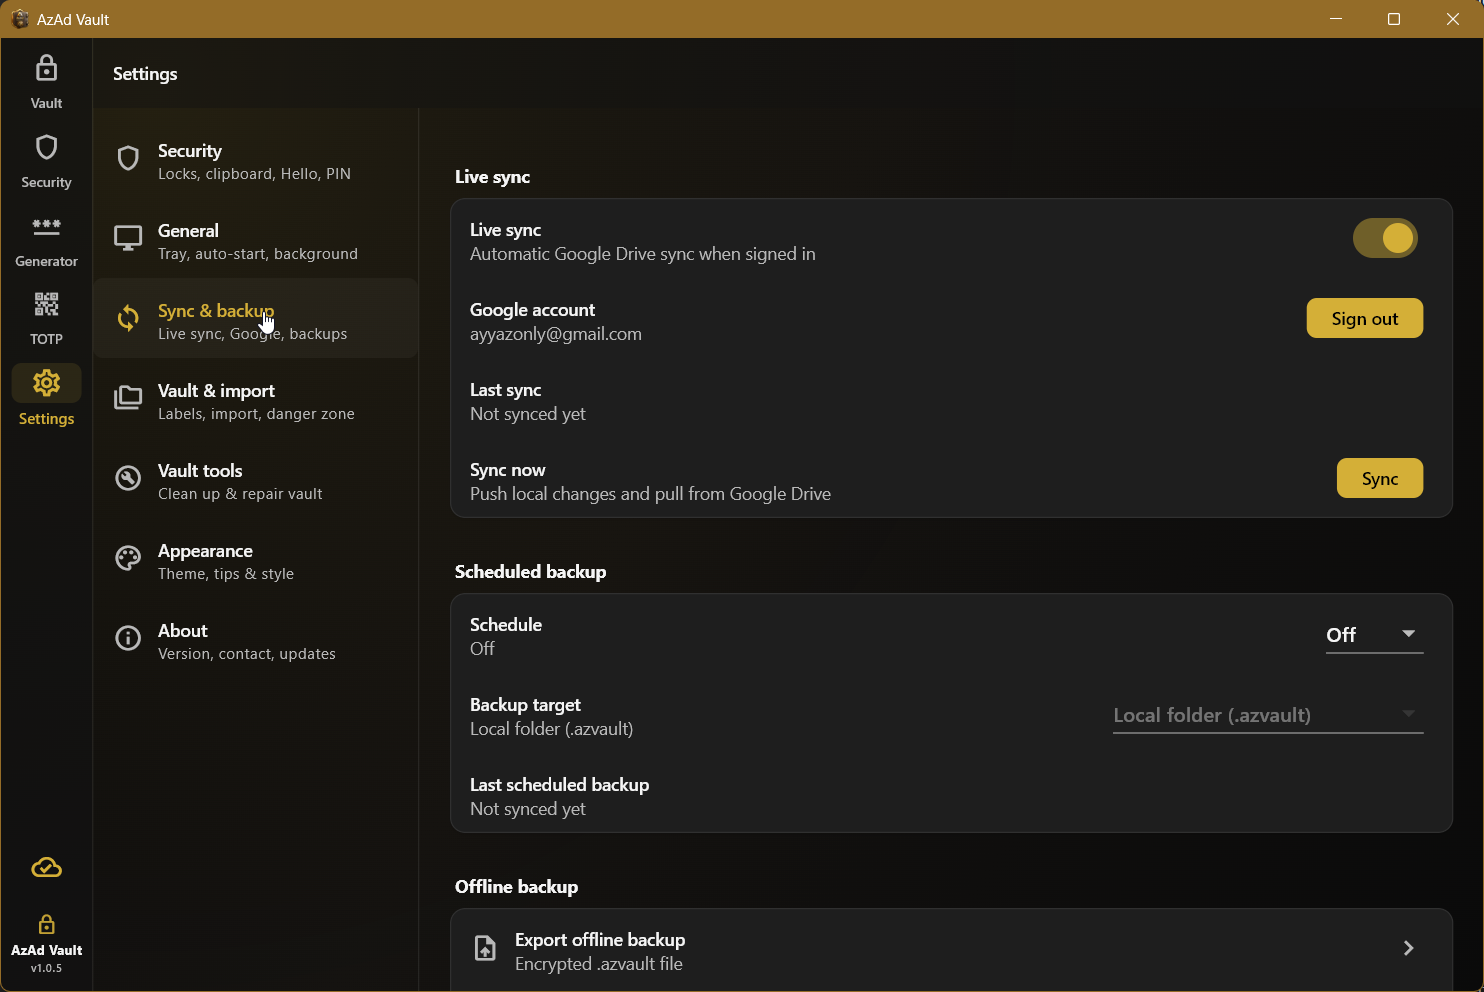Click the Settings page title
Image resolution: width=1484 pixels, height=992 pixels.
(145, 74)
